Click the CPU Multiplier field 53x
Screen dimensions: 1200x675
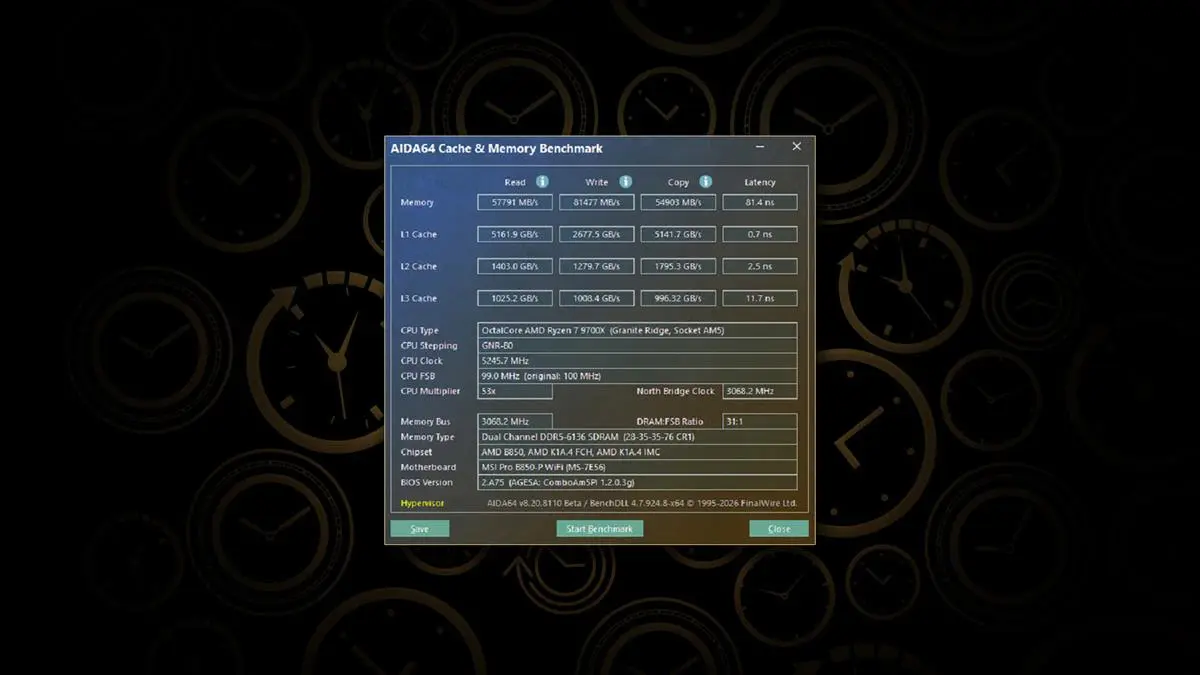click(515, 391)
